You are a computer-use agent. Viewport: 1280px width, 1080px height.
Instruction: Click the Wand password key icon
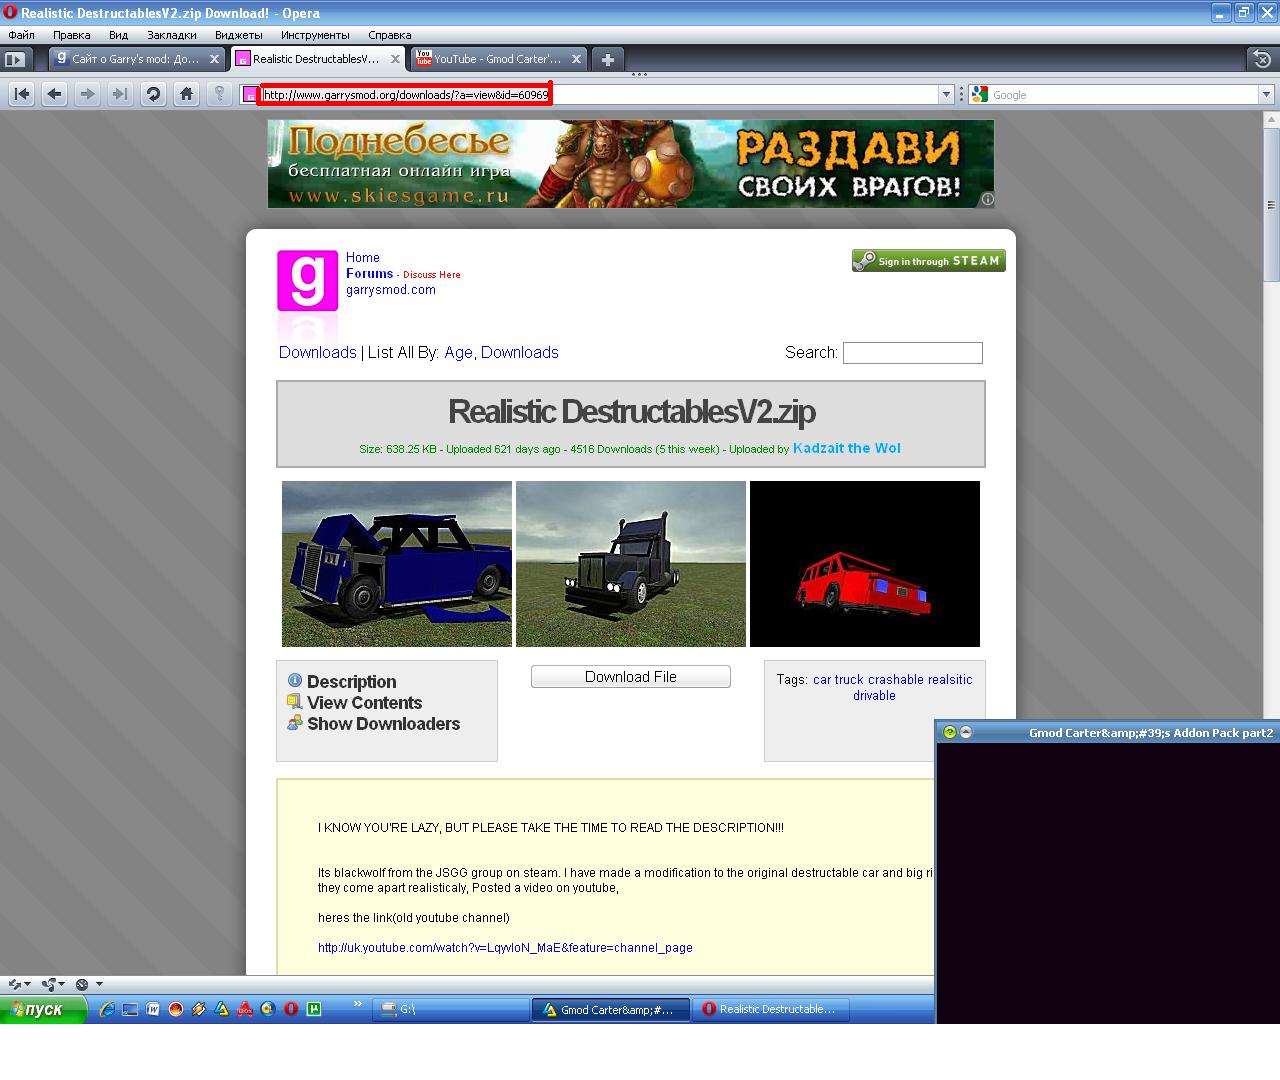tap(219, 94)
